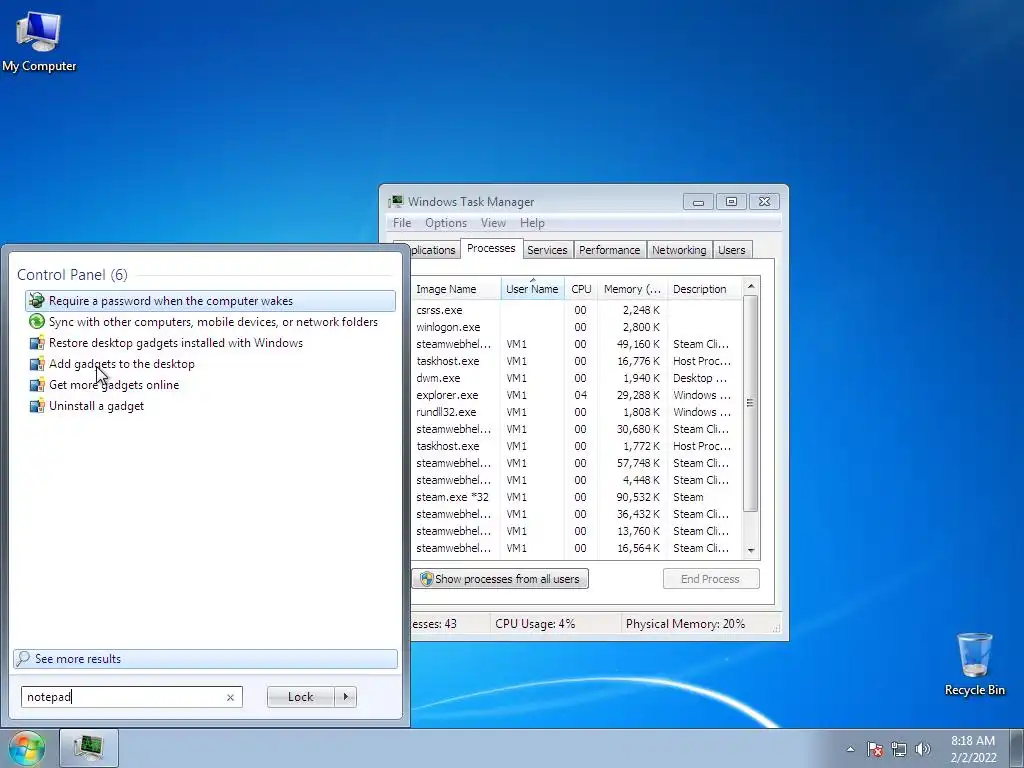This screenshot has width=1024, height=768.
Task: Click the Action Center flag tray icon
Action: 875,749
